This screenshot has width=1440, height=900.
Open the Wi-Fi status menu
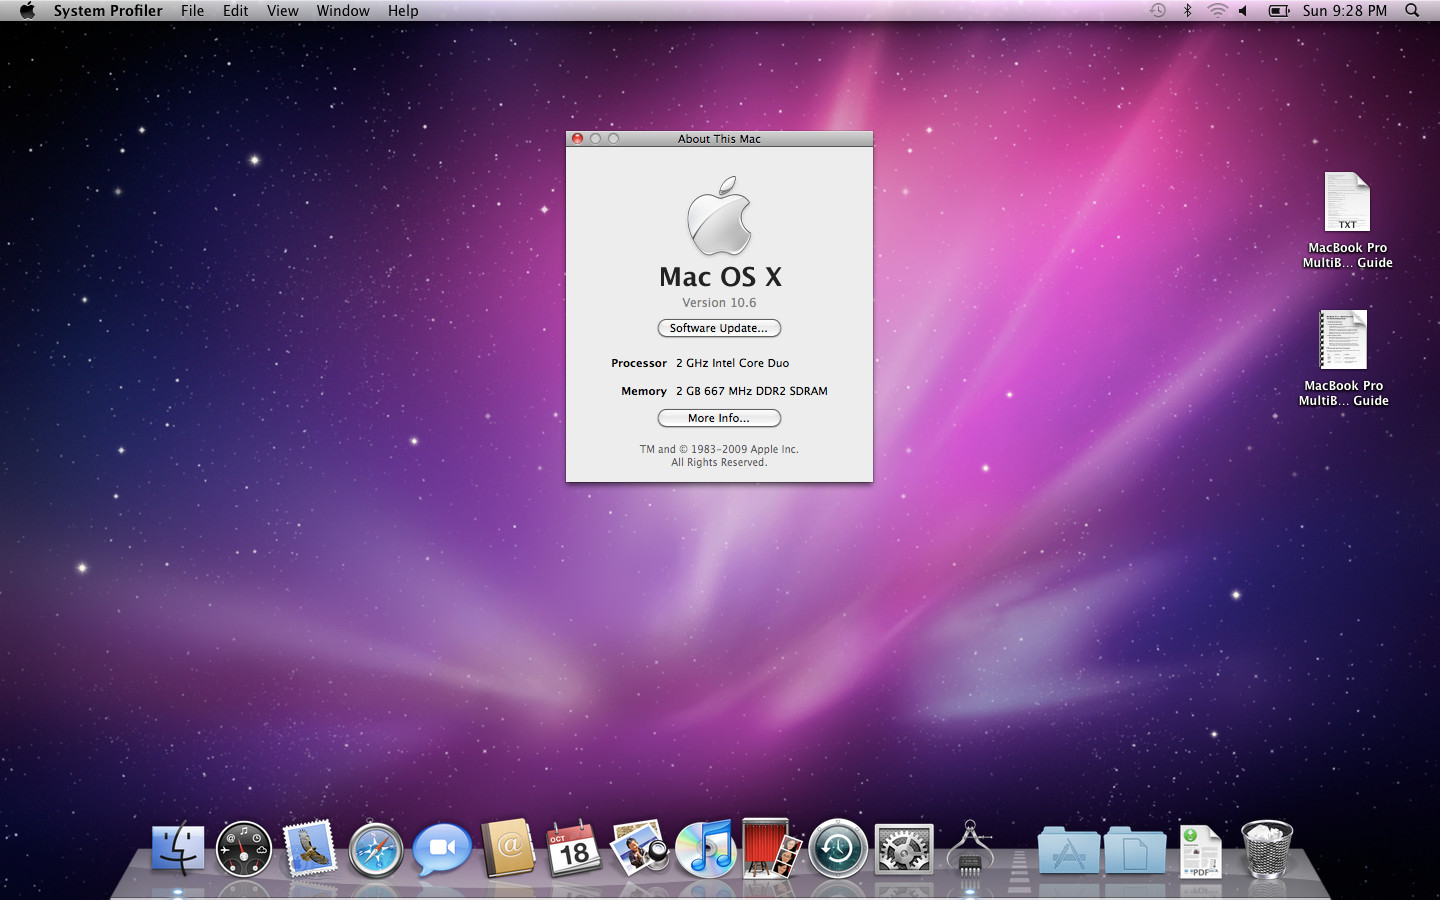(1217, 11)
